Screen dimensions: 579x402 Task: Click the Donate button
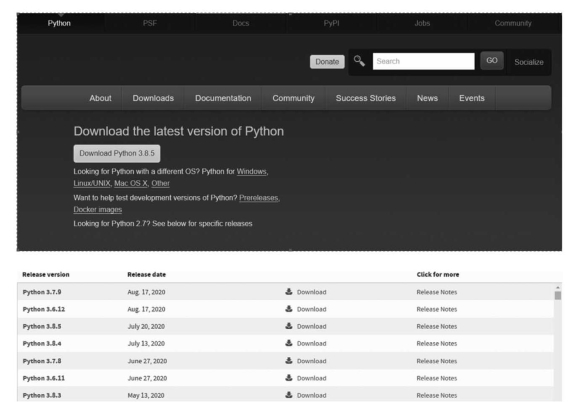point(327,62)
